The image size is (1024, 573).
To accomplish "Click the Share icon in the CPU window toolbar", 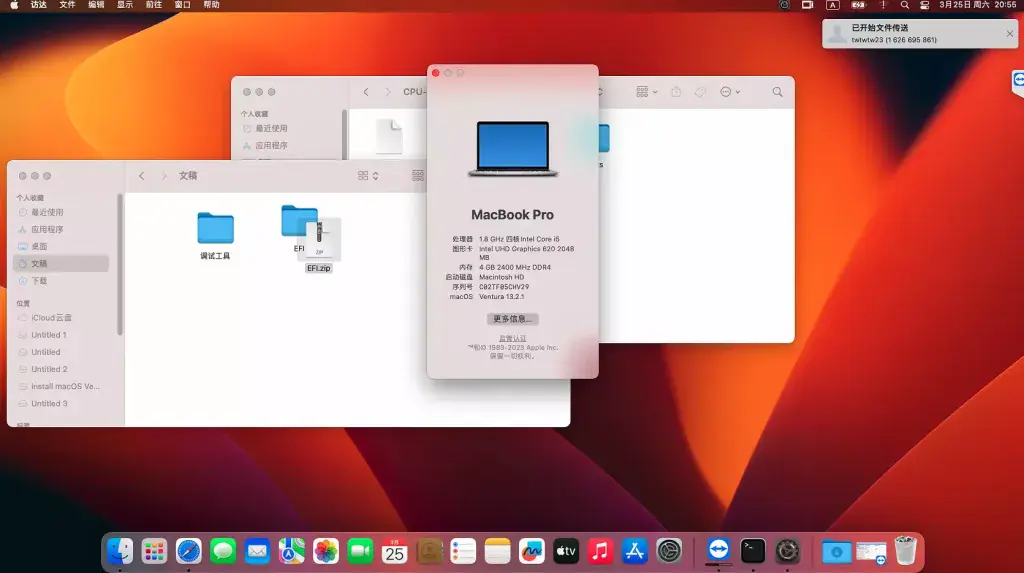I will click(676, 92).
